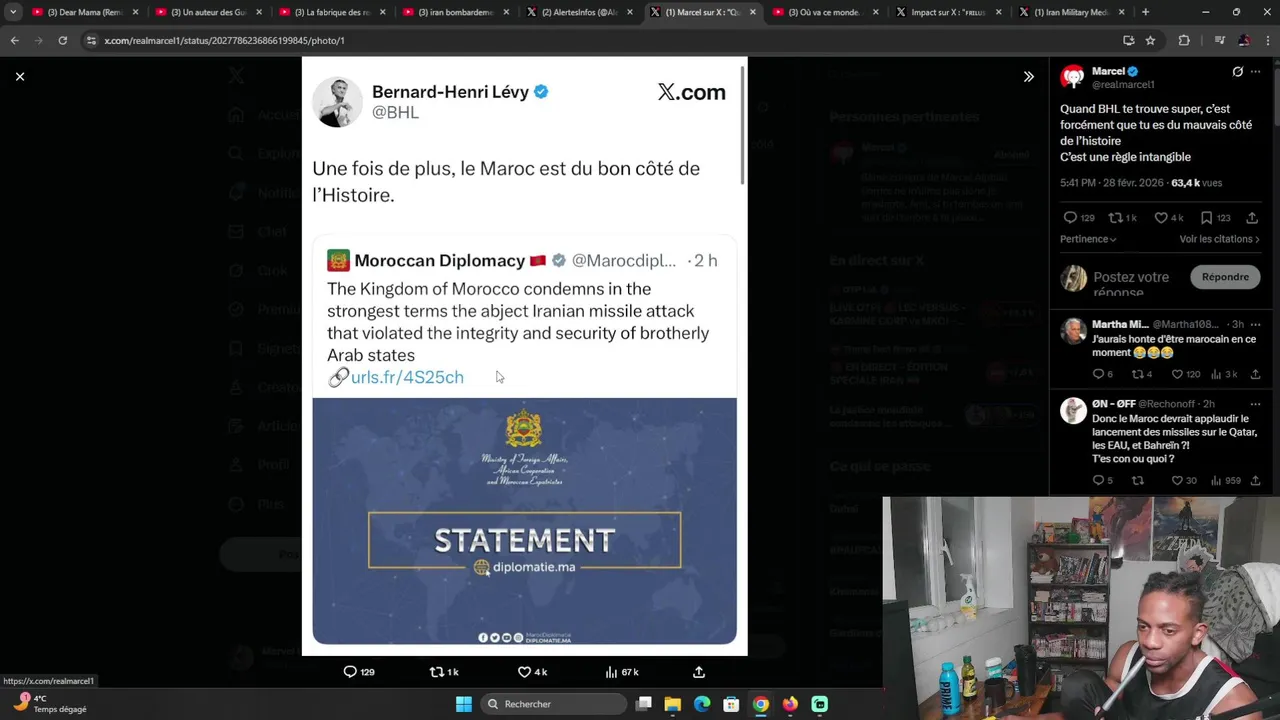This screenshot has width=1280, height=720.
Task: Switch to Impact sur X tab
Action: [948, 12]
